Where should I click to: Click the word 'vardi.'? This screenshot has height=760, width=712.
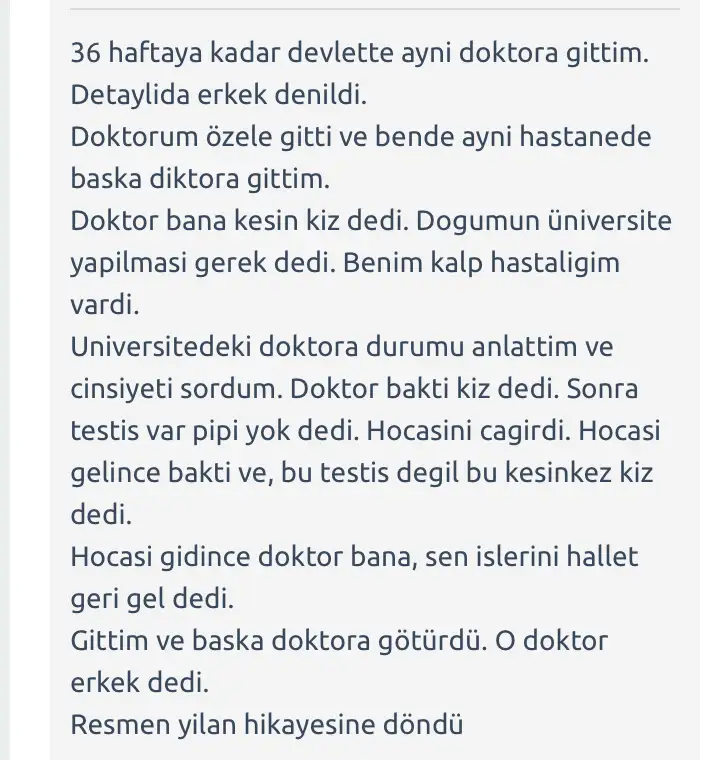(105, 305)
